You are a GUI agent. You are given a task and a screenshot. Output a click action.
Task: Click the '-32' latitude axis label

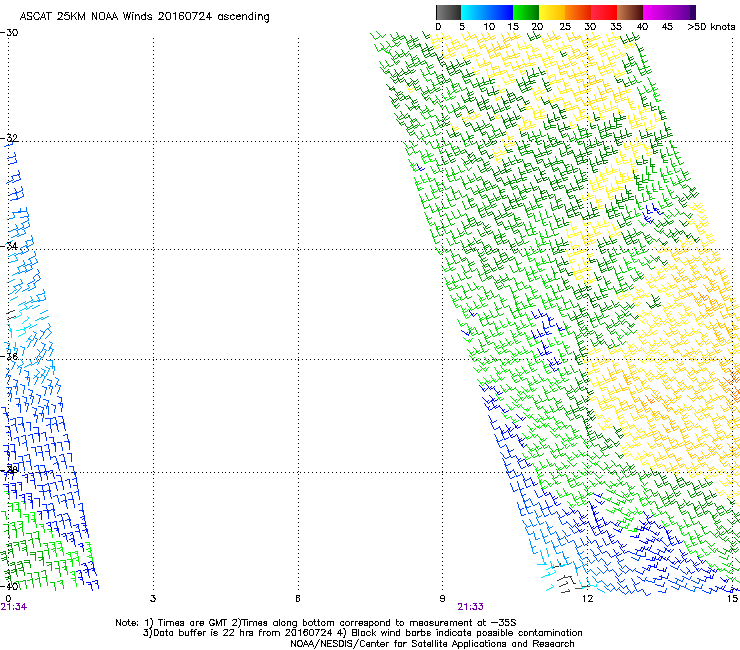(x=9, y=138)
